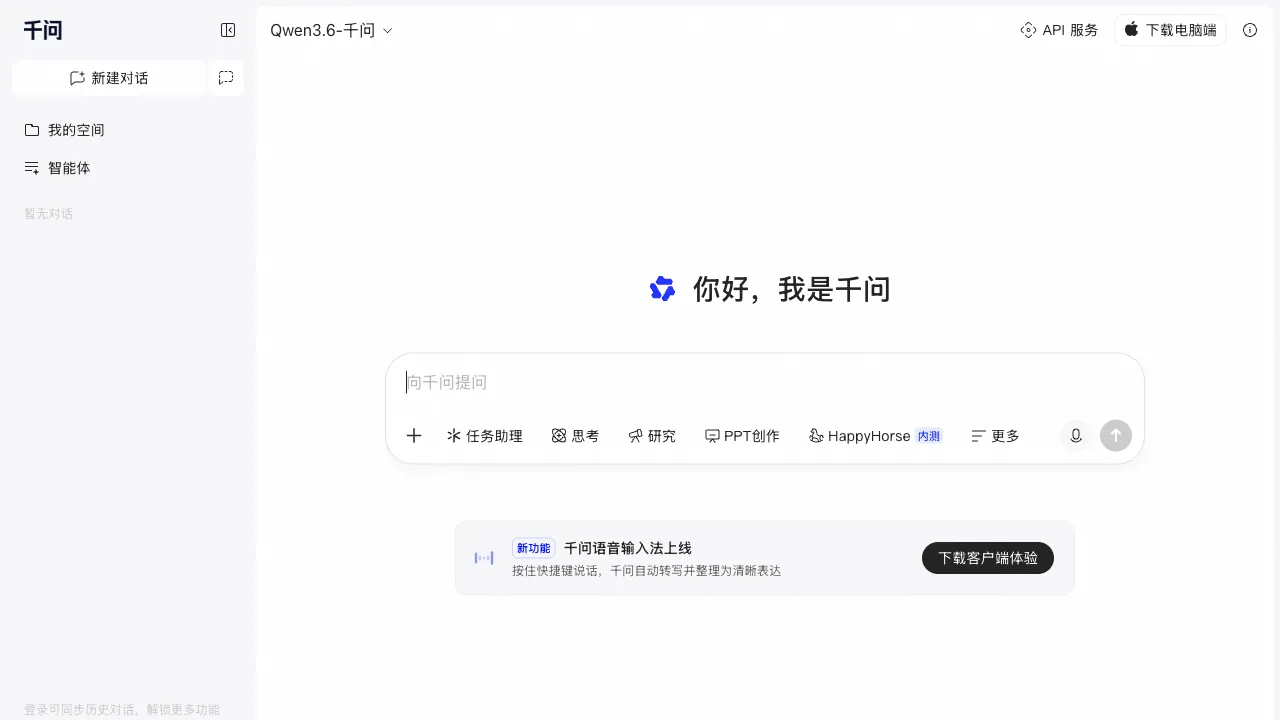Open API 服务 link

point(1059,30)
